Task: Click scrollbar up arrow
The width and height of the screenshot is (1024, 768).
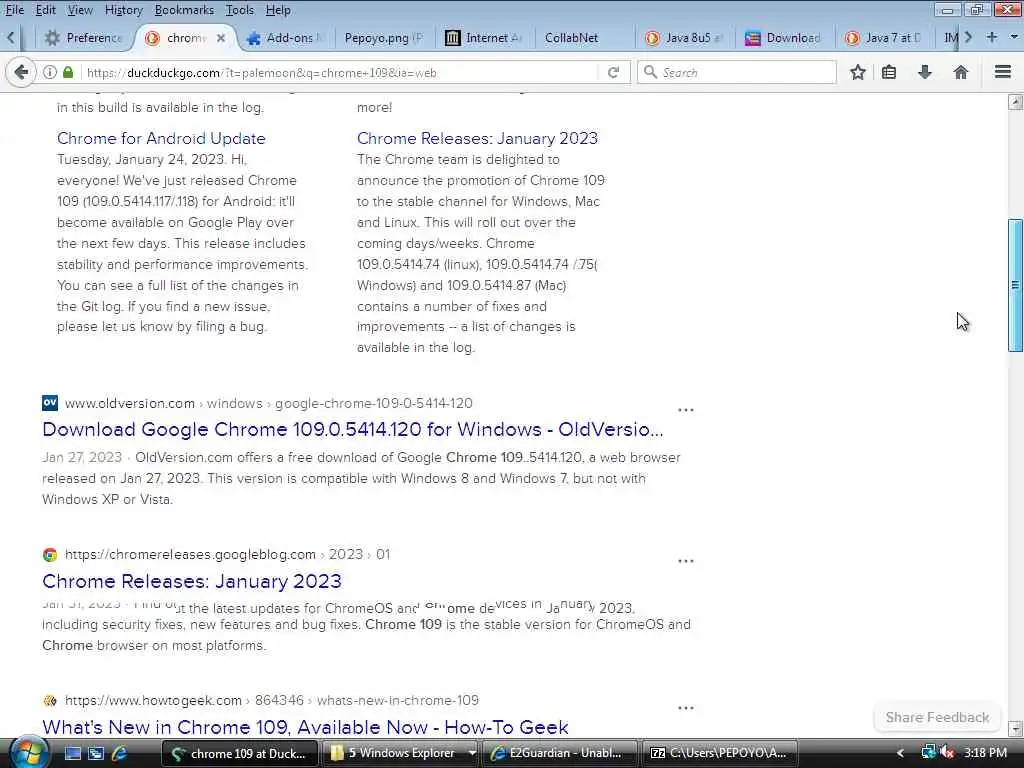Action: click(1015, 103)
